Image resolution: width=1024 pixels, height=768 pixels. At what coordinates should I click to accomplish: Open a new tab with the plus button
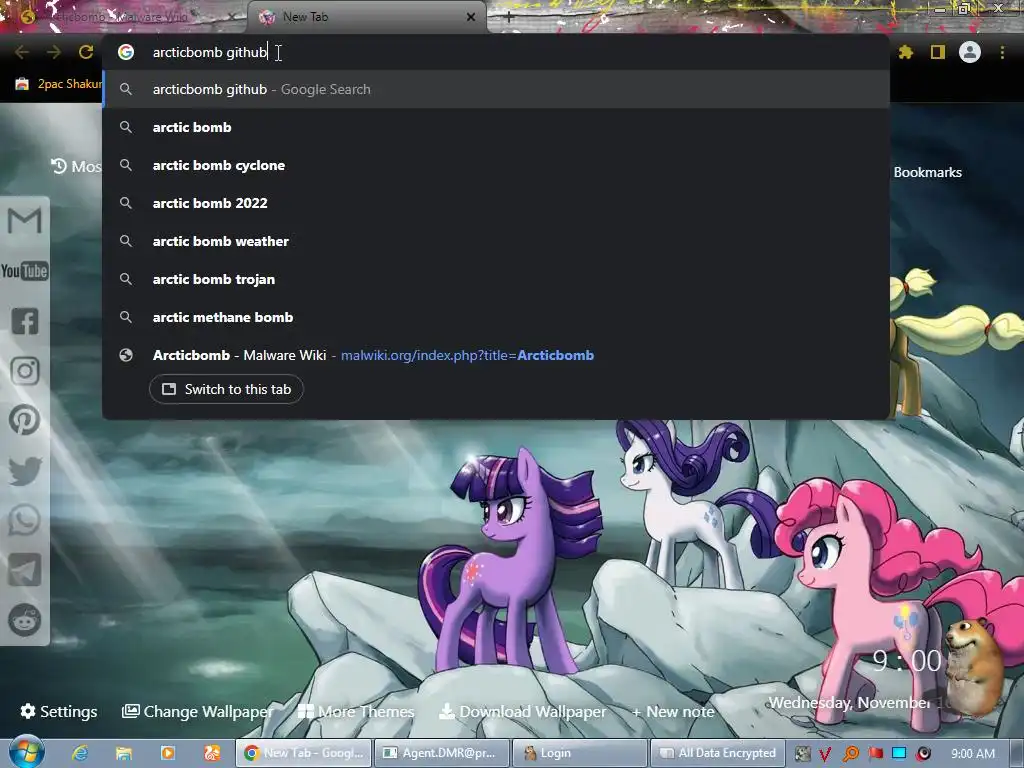click(509, 18)
